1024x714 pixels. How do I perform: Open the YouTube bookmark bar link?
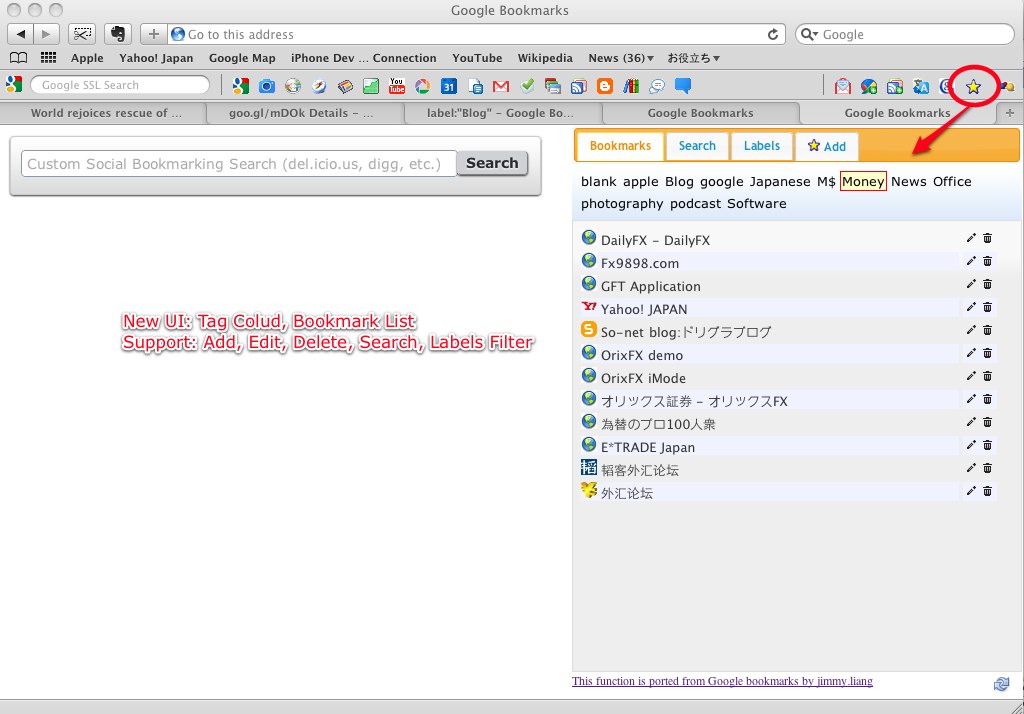tap(477, 58)
